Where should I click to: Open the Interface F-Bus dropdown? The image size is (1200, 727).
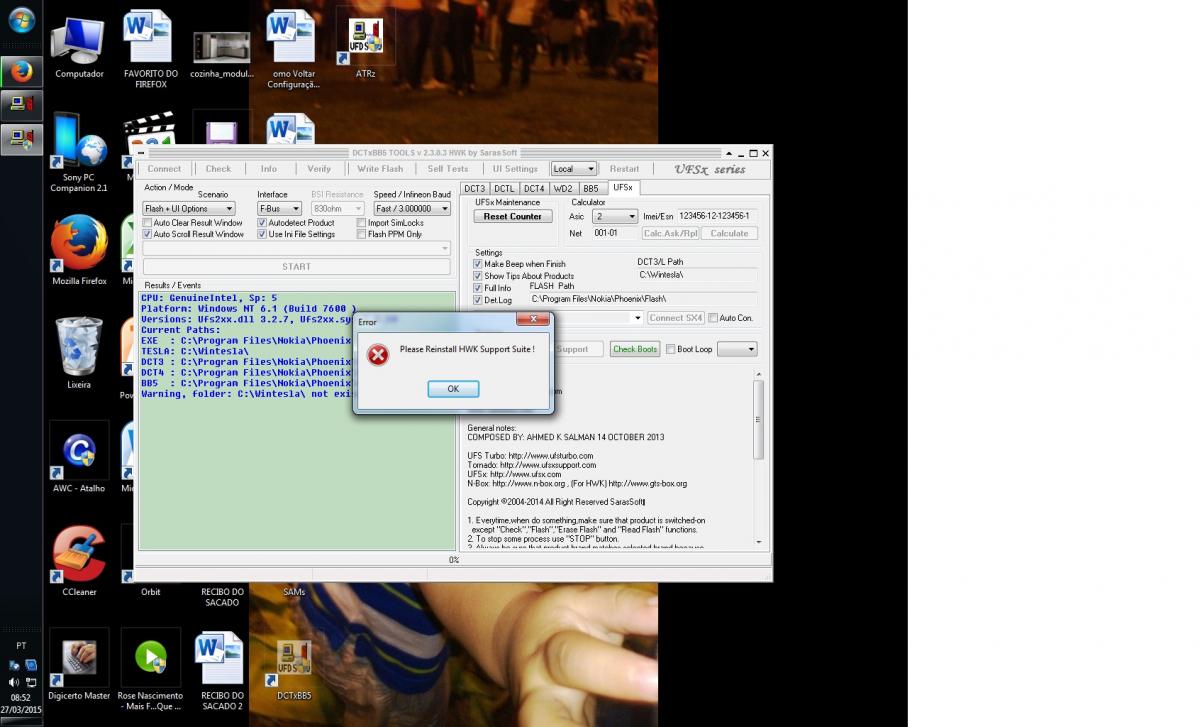(x=279, y=209)
